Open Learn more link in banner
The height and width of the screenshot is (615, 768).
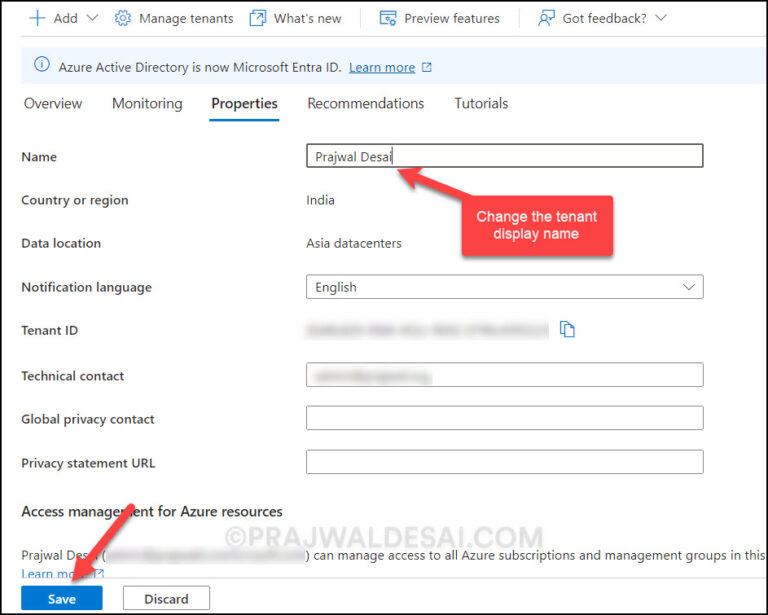coord(382,67)
